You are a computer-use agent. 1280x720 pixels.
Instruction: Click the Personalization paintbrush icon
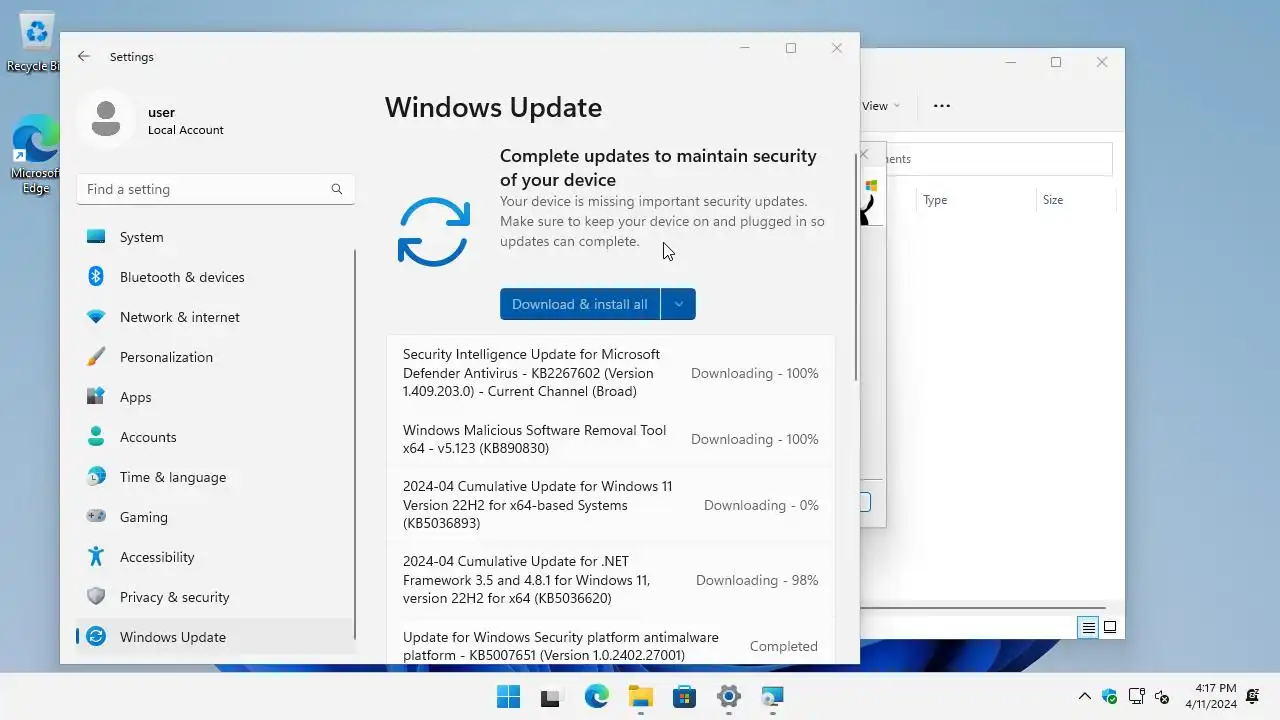point(96,357)
